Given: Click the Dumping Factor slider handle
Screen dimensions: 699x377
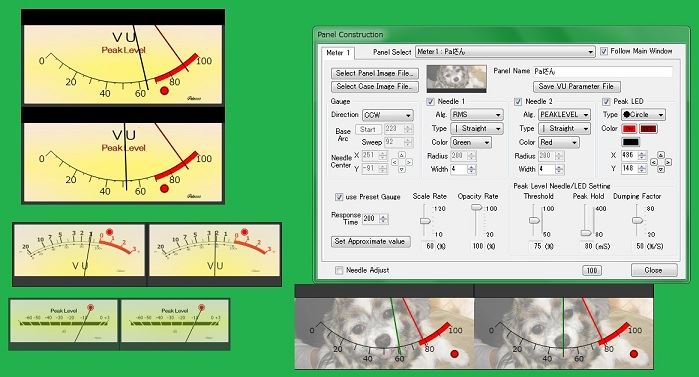Looking at the screenshot, I should pos(637,220).
